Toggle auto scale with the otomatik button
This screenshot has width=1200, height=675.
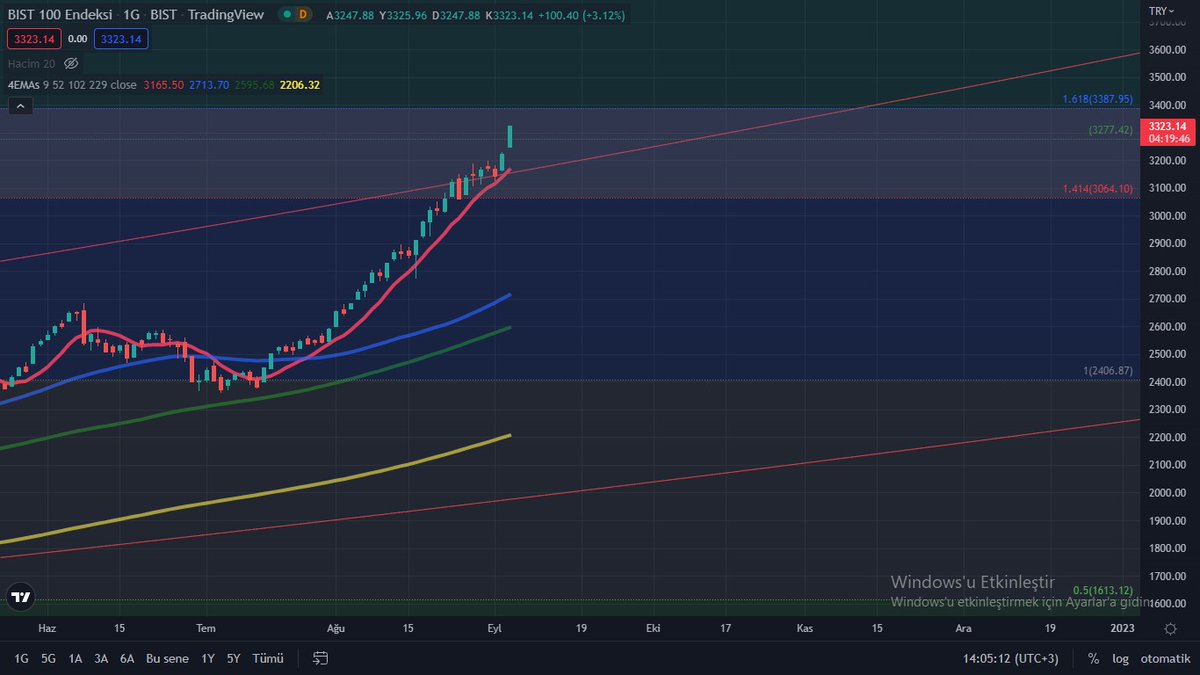(x=1164, y=658)
